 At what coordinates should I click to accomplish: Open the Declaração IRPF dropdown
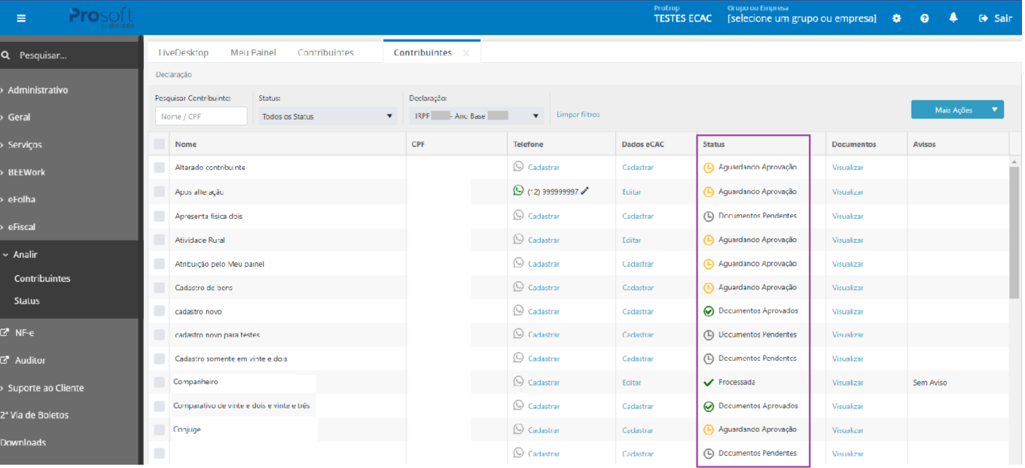pos(477,116)
